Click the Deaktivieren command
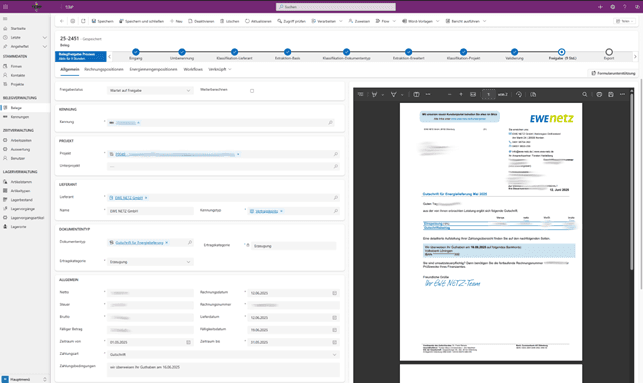The height and width of the screenshot is (383, 643). point(201,21)
